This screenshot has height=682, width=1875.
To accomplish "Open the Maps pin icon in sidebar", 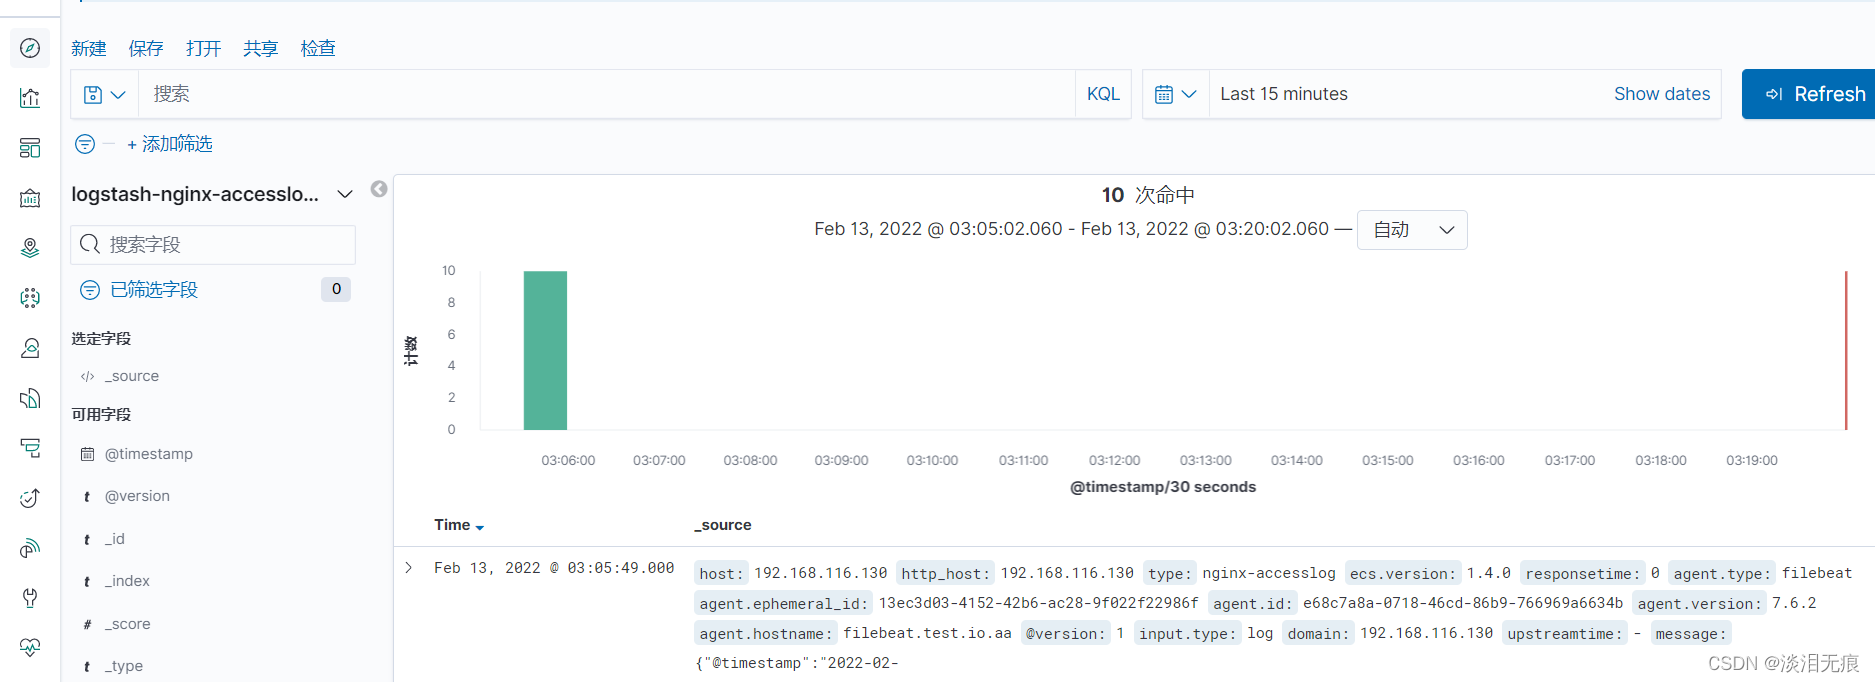I will tap(30, 248).
